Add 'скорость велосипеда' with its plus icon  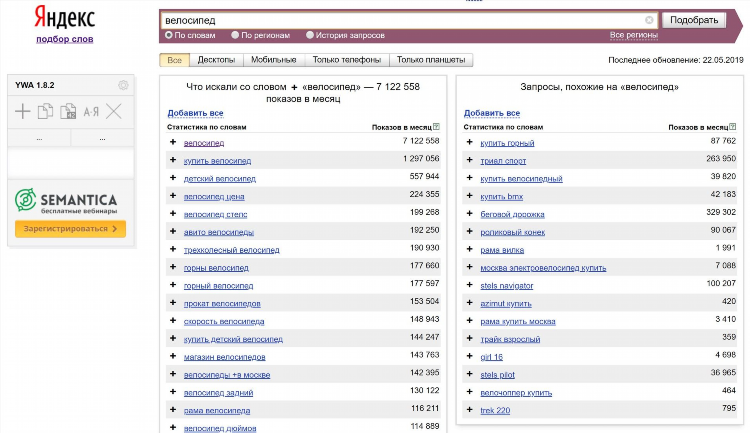coord(173,321)
